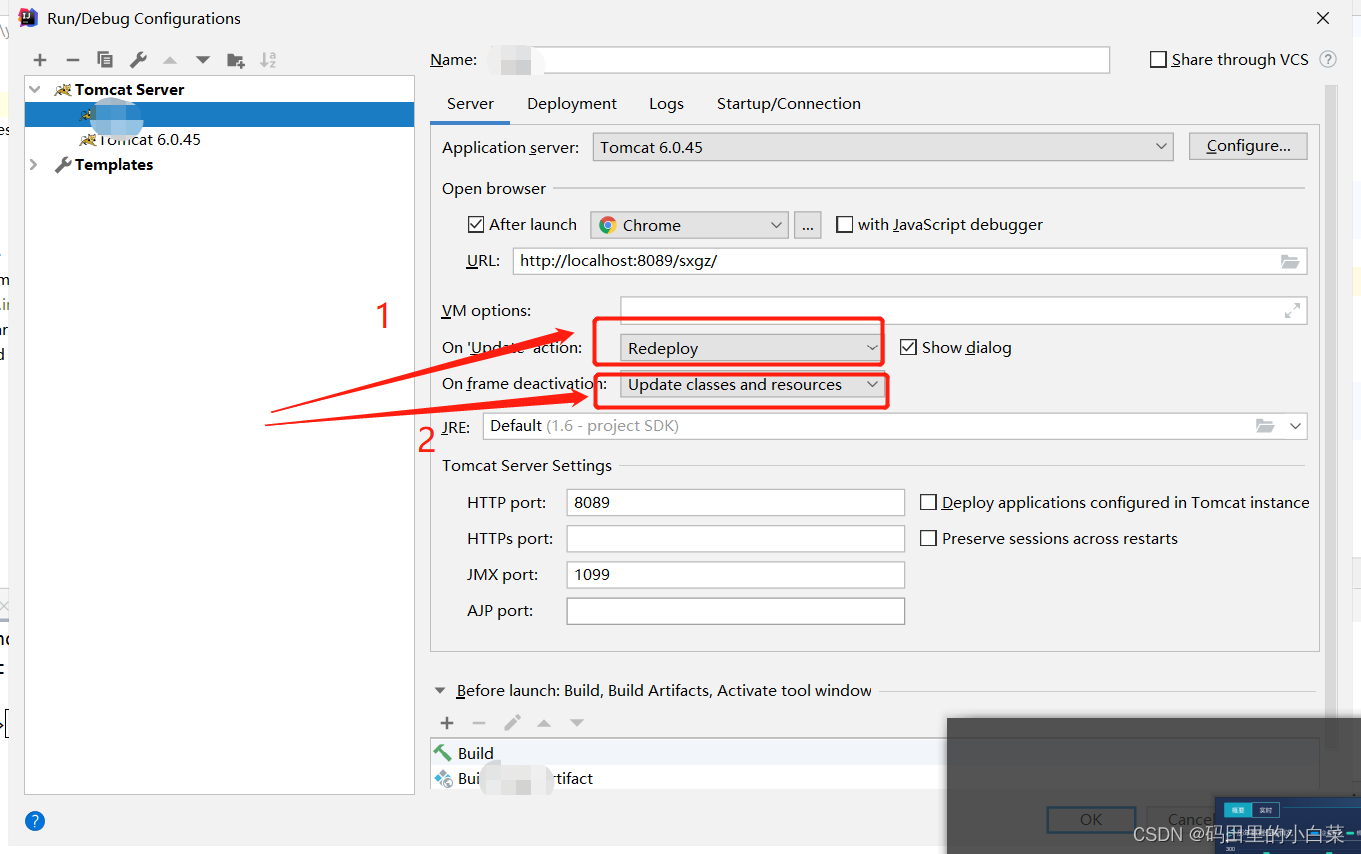The image size is (1361, 854).
Task: Open On frame deactivation dropdown
Action: (x=753, y=385)
